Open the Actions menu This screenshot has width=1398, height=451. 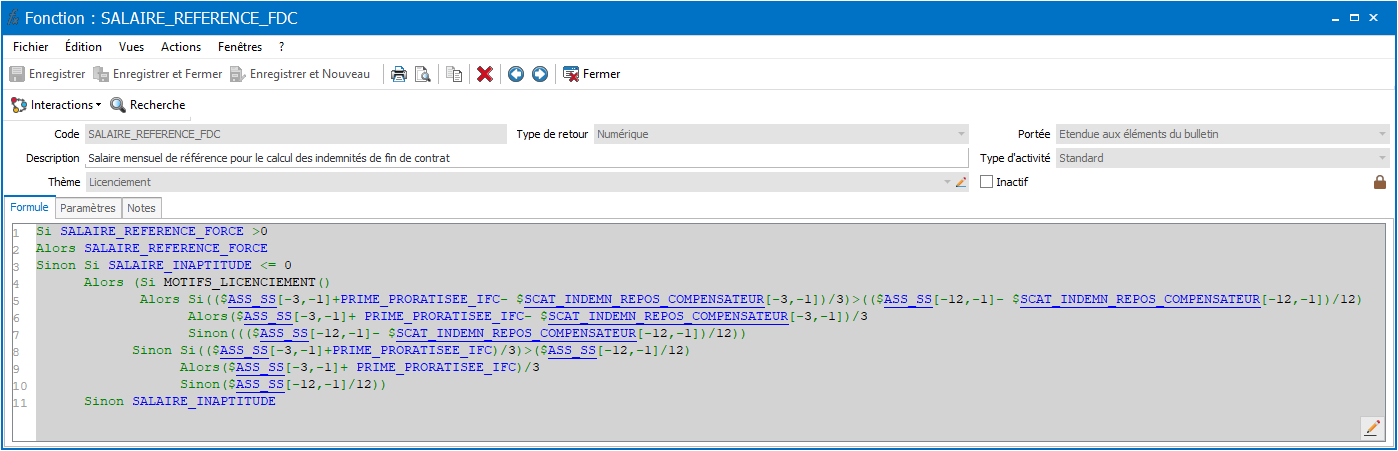coord(181,47)
